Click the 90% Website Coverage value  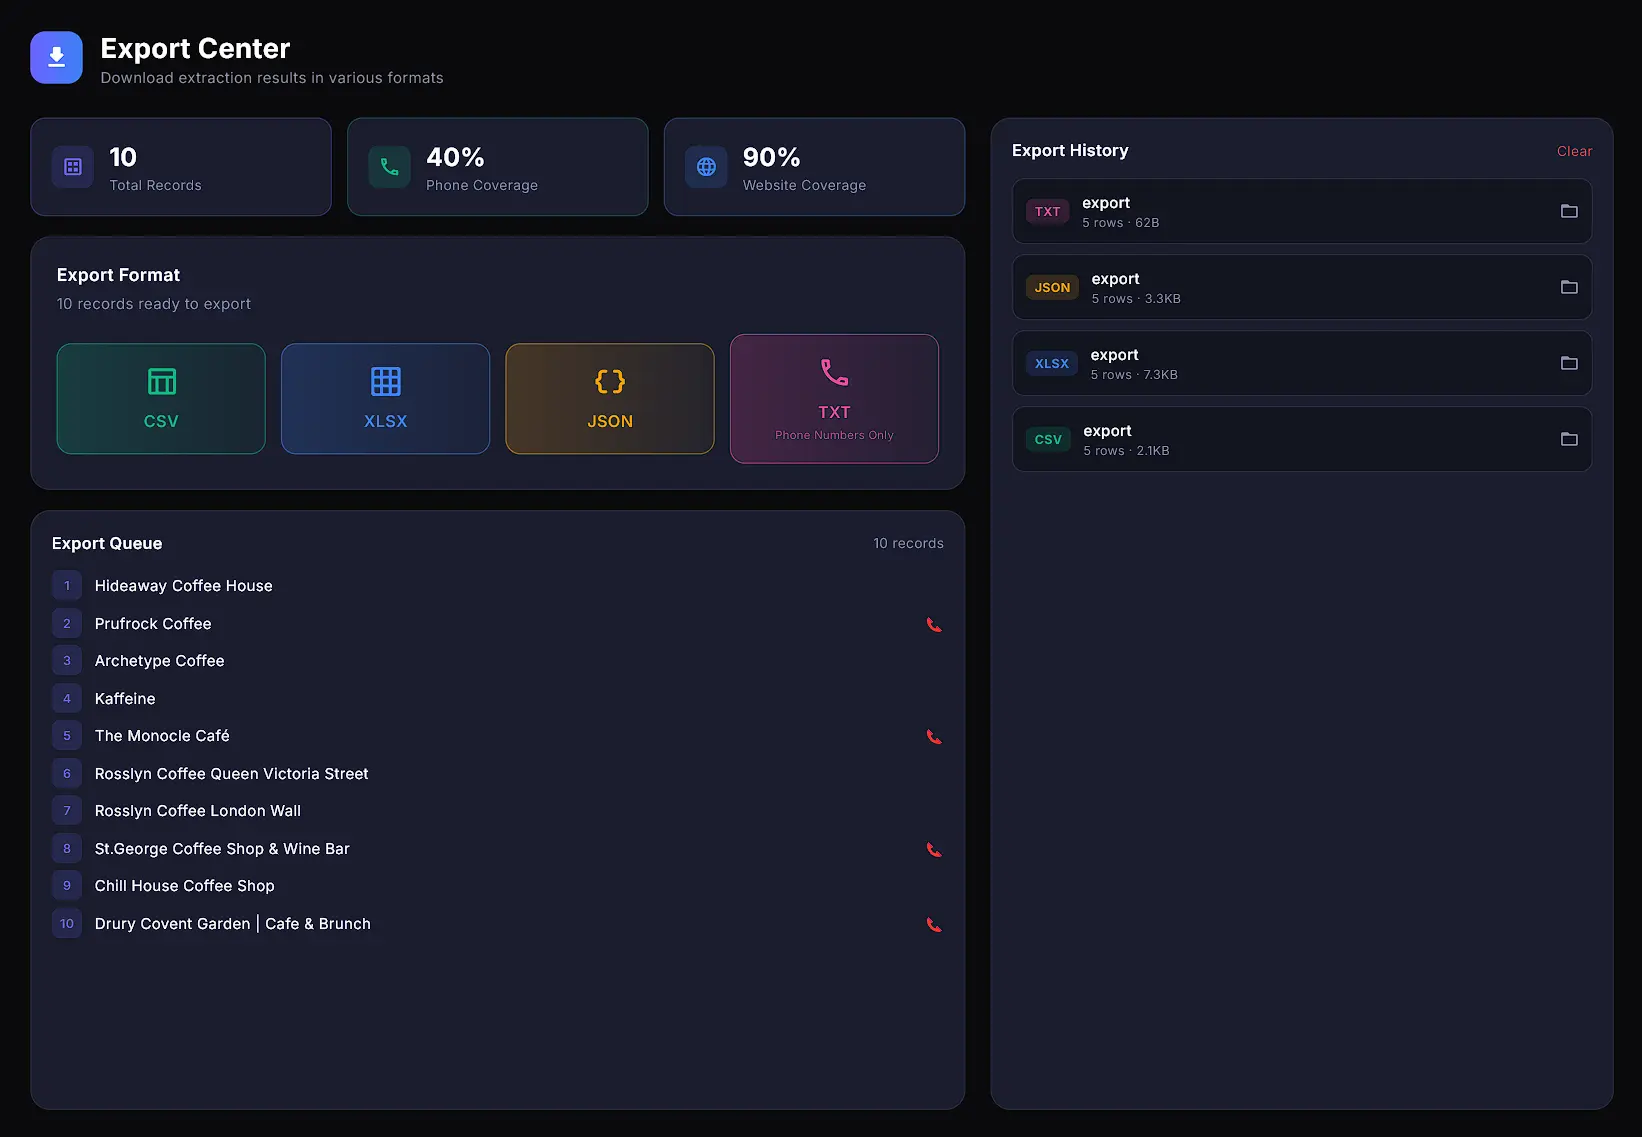771,157
